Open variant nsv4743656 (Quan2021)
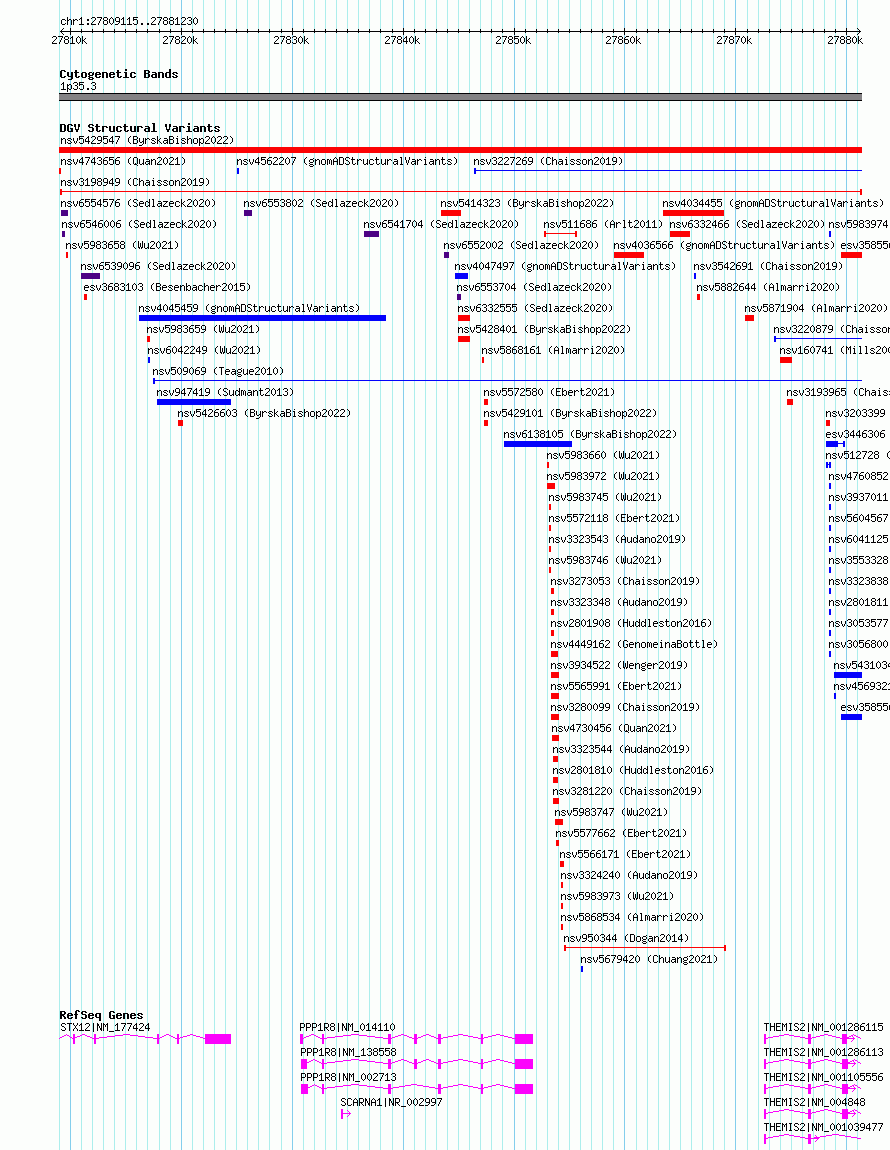This screenshot has width=890, height=1150. (123, 161)
